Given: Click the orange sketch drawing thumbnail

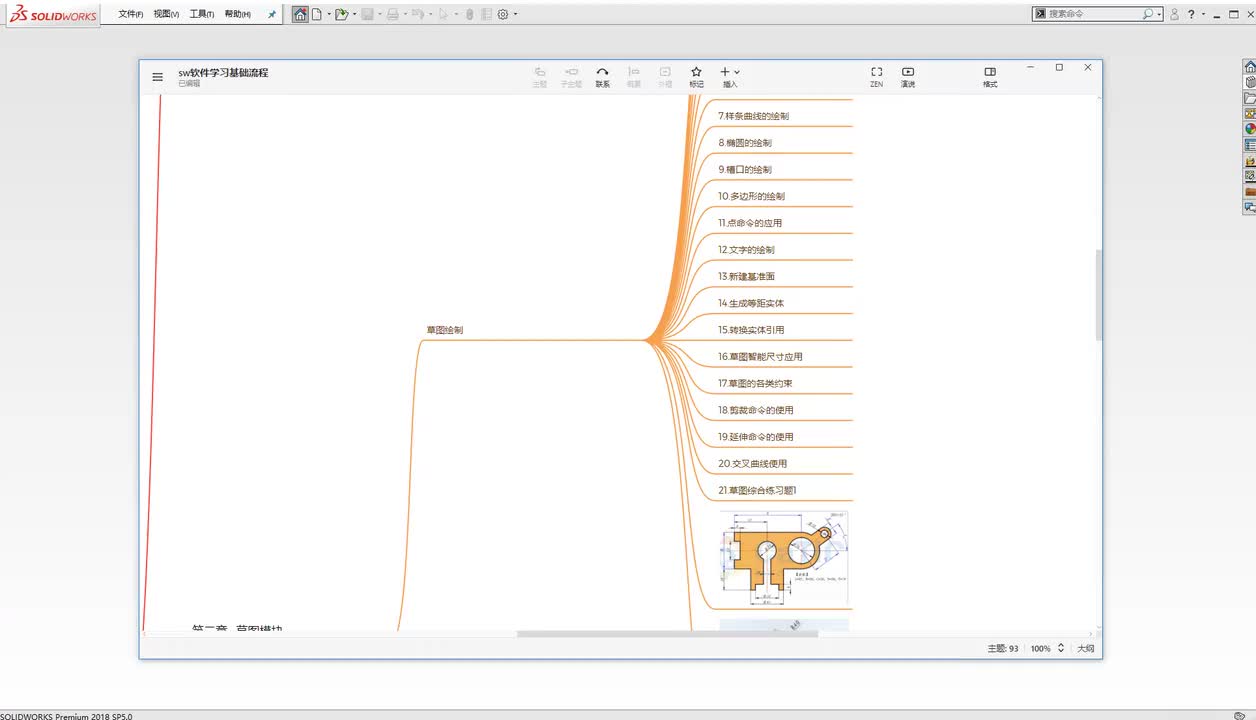Looking at the screenshot, I should point(784,559).
